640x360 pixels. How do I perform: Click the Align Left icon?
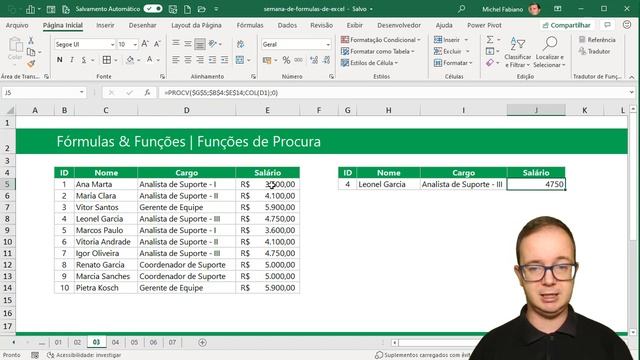[x=176, y=60]
